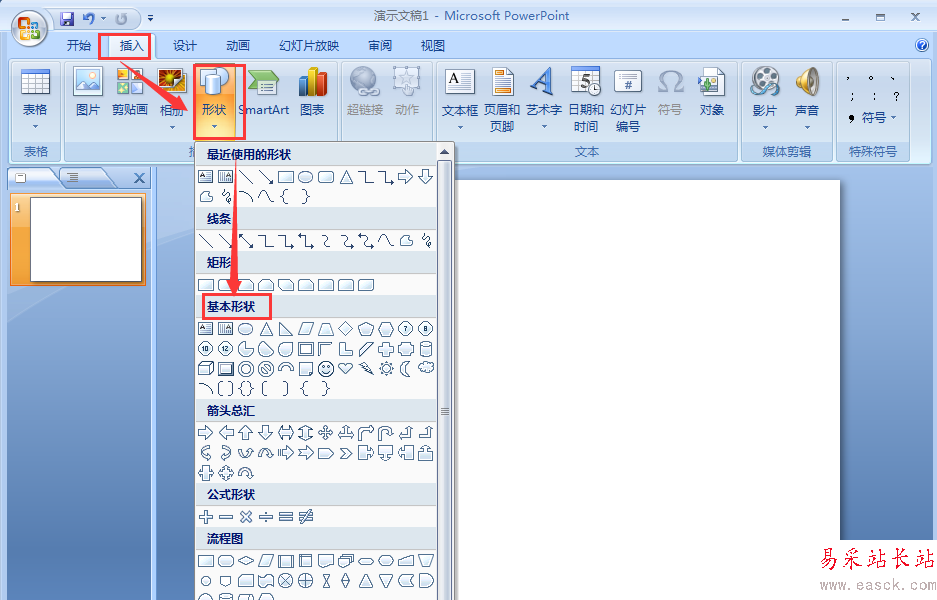This screenshot has width=937, height=600.
Task: Expand the 相册 photo album dropdown
Action: (x=172, y=127)
